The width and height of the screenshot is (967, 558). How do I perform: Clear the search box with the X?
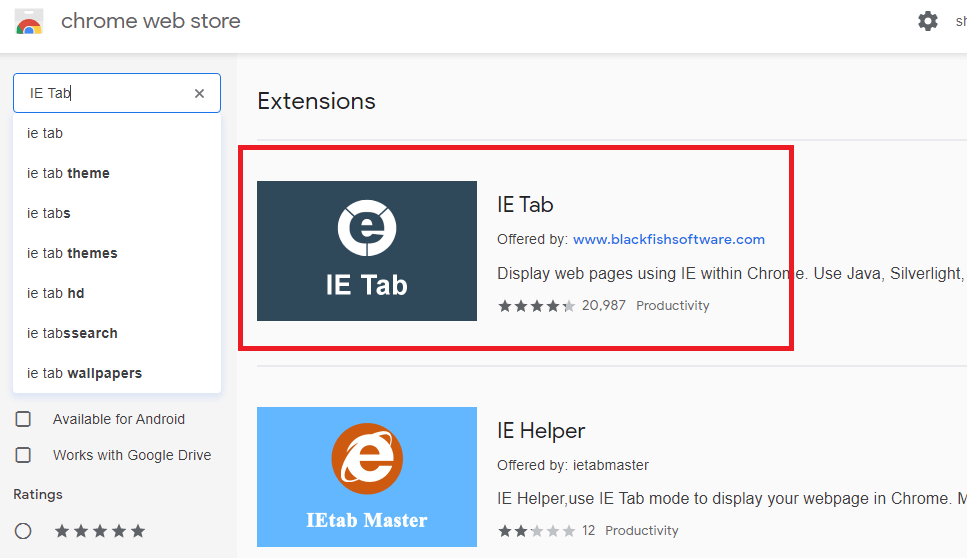pyautogui.click(x=199, y=93)
